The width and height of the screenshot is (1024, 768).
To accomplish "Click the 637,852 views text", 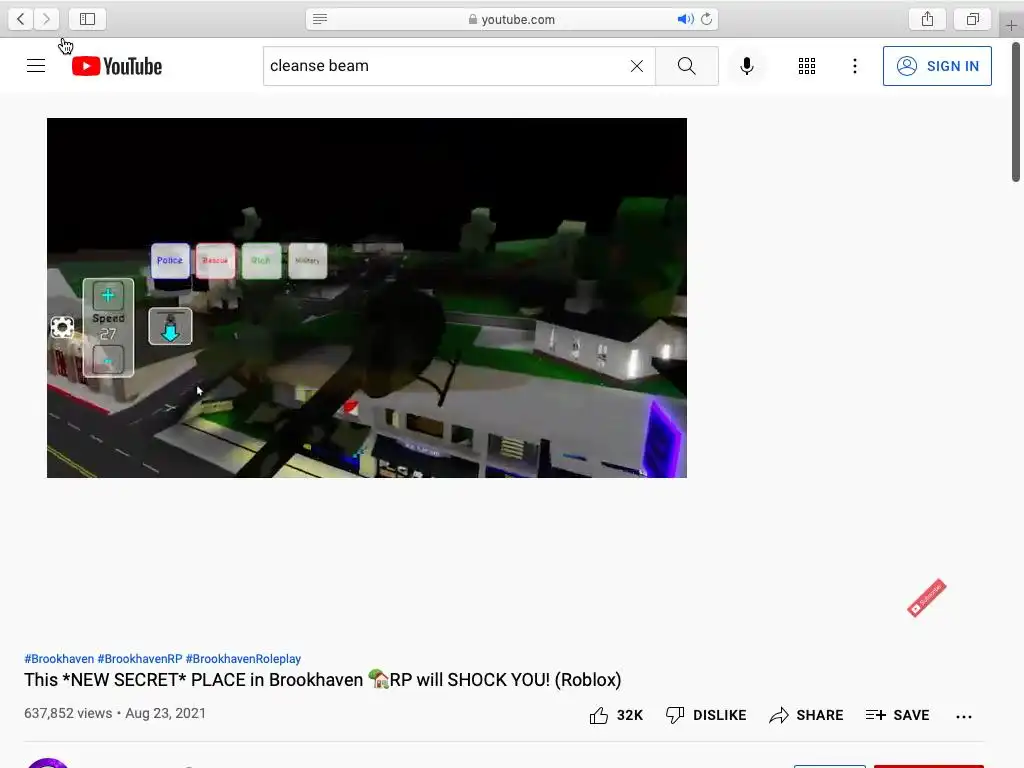I will [68, 713].
